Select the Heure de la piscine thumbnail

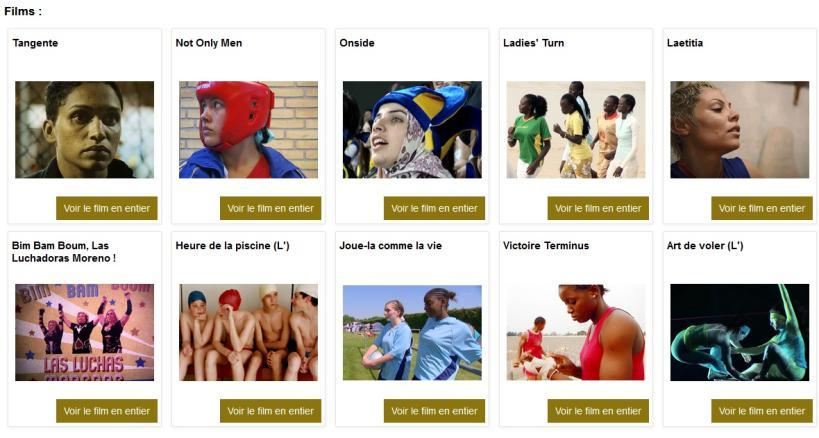[248, 333]
